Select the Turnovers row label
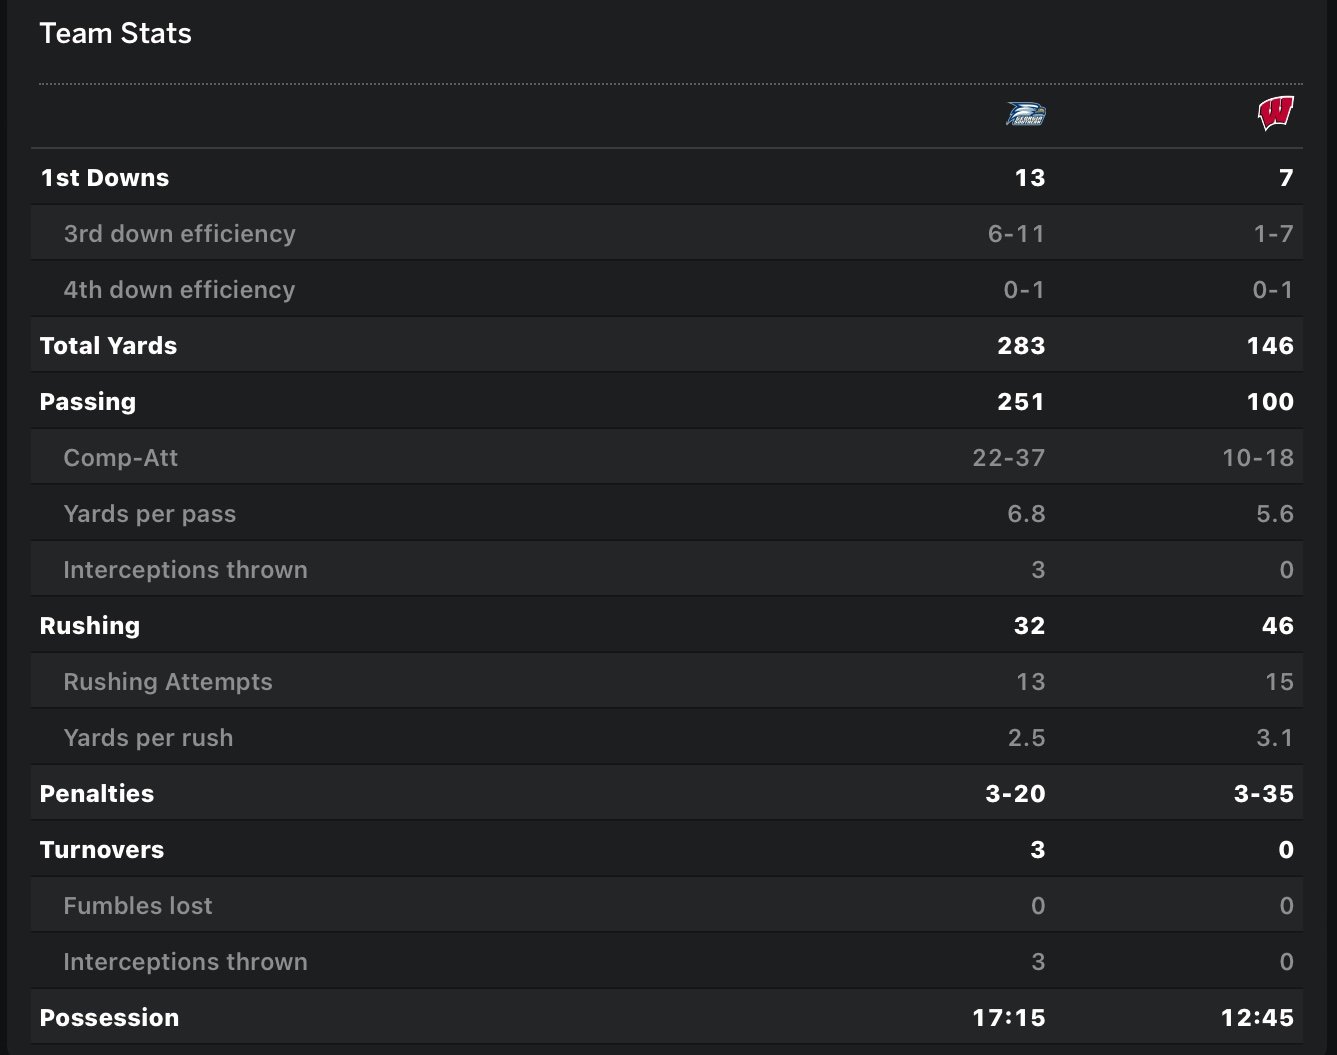The height and width of the screenshot is (1055, 1337). tap(101, 850)
